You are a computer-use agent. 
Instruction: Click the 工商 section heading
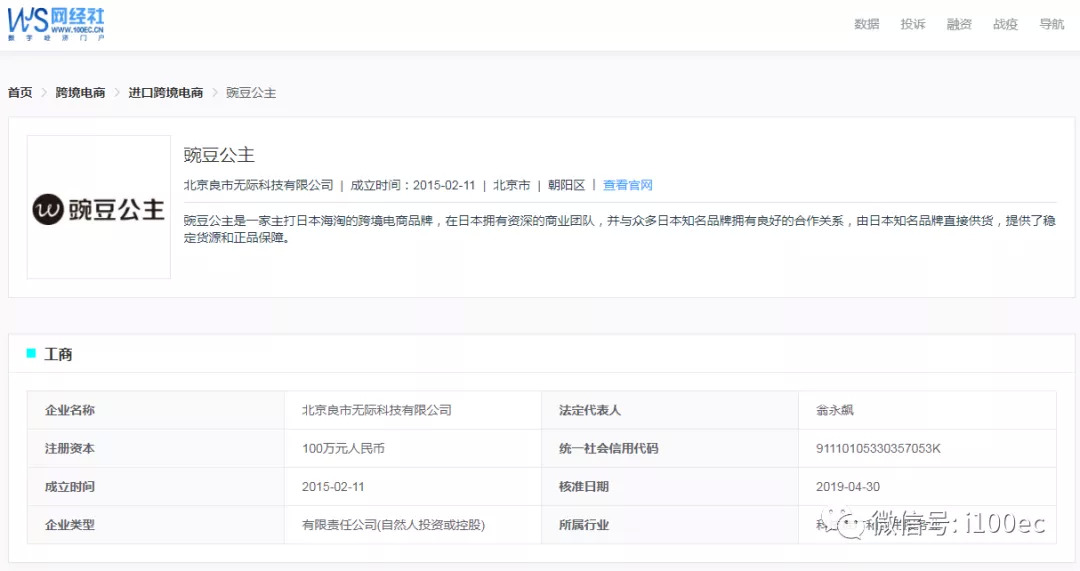tap(59, 354)
